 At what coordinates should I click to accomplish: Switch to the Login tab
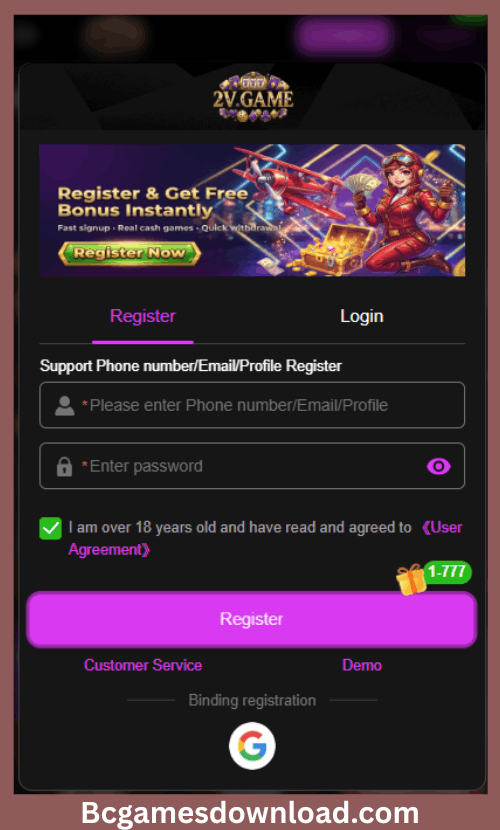(x=362, y=316)
